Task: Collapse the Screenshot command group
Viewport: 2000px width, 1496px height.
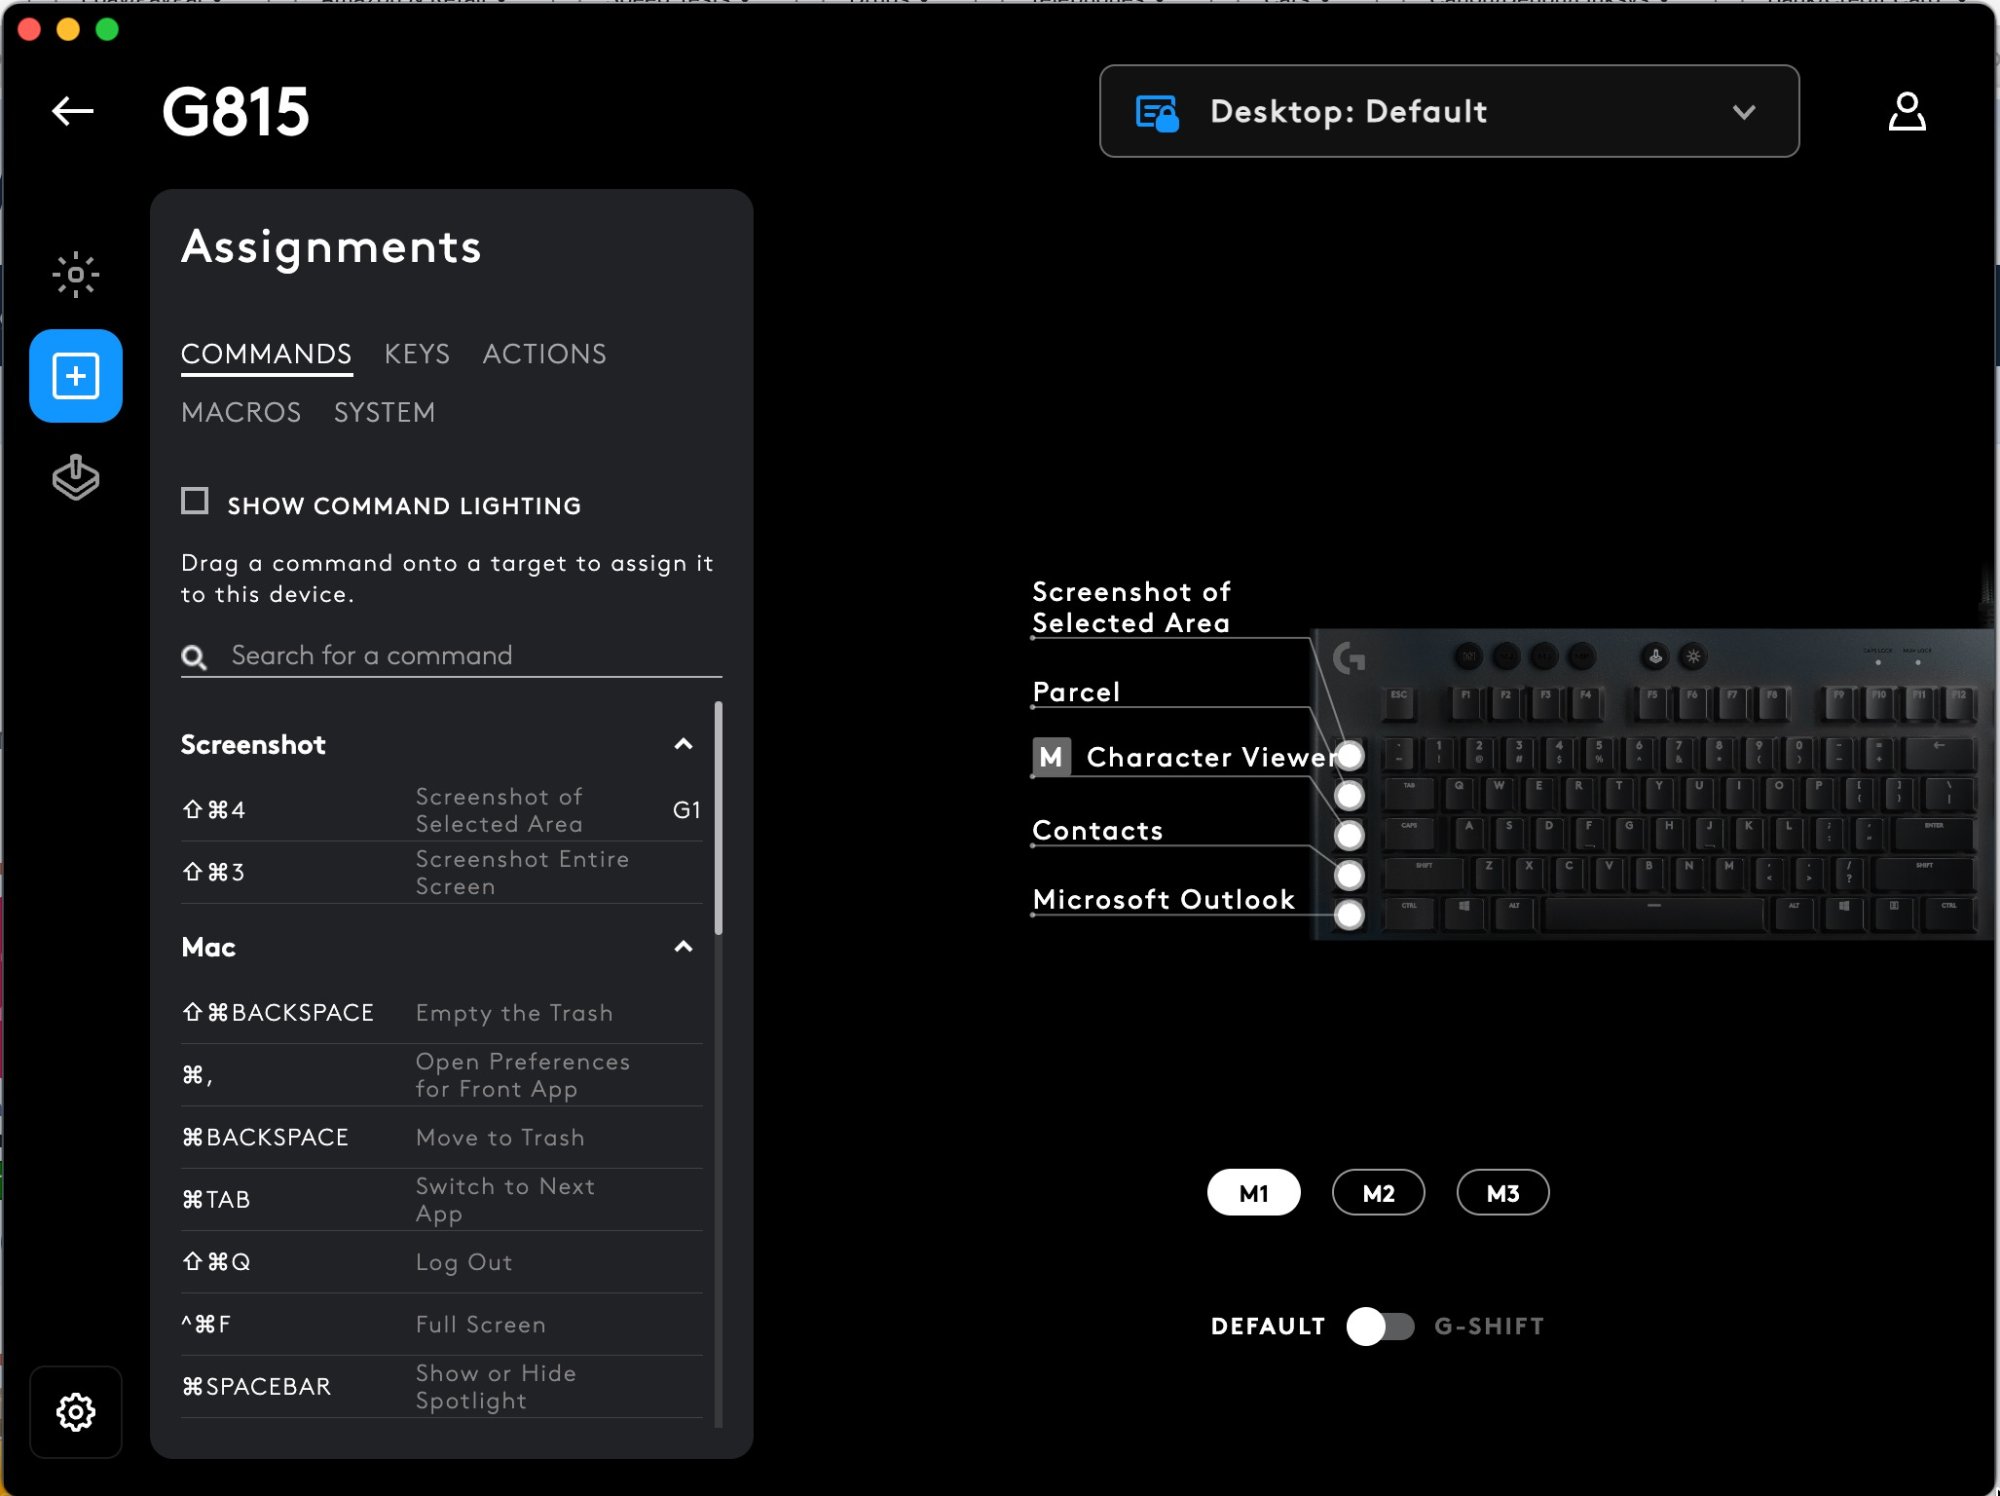Action: pyautogui.click(x=683, y=744)
